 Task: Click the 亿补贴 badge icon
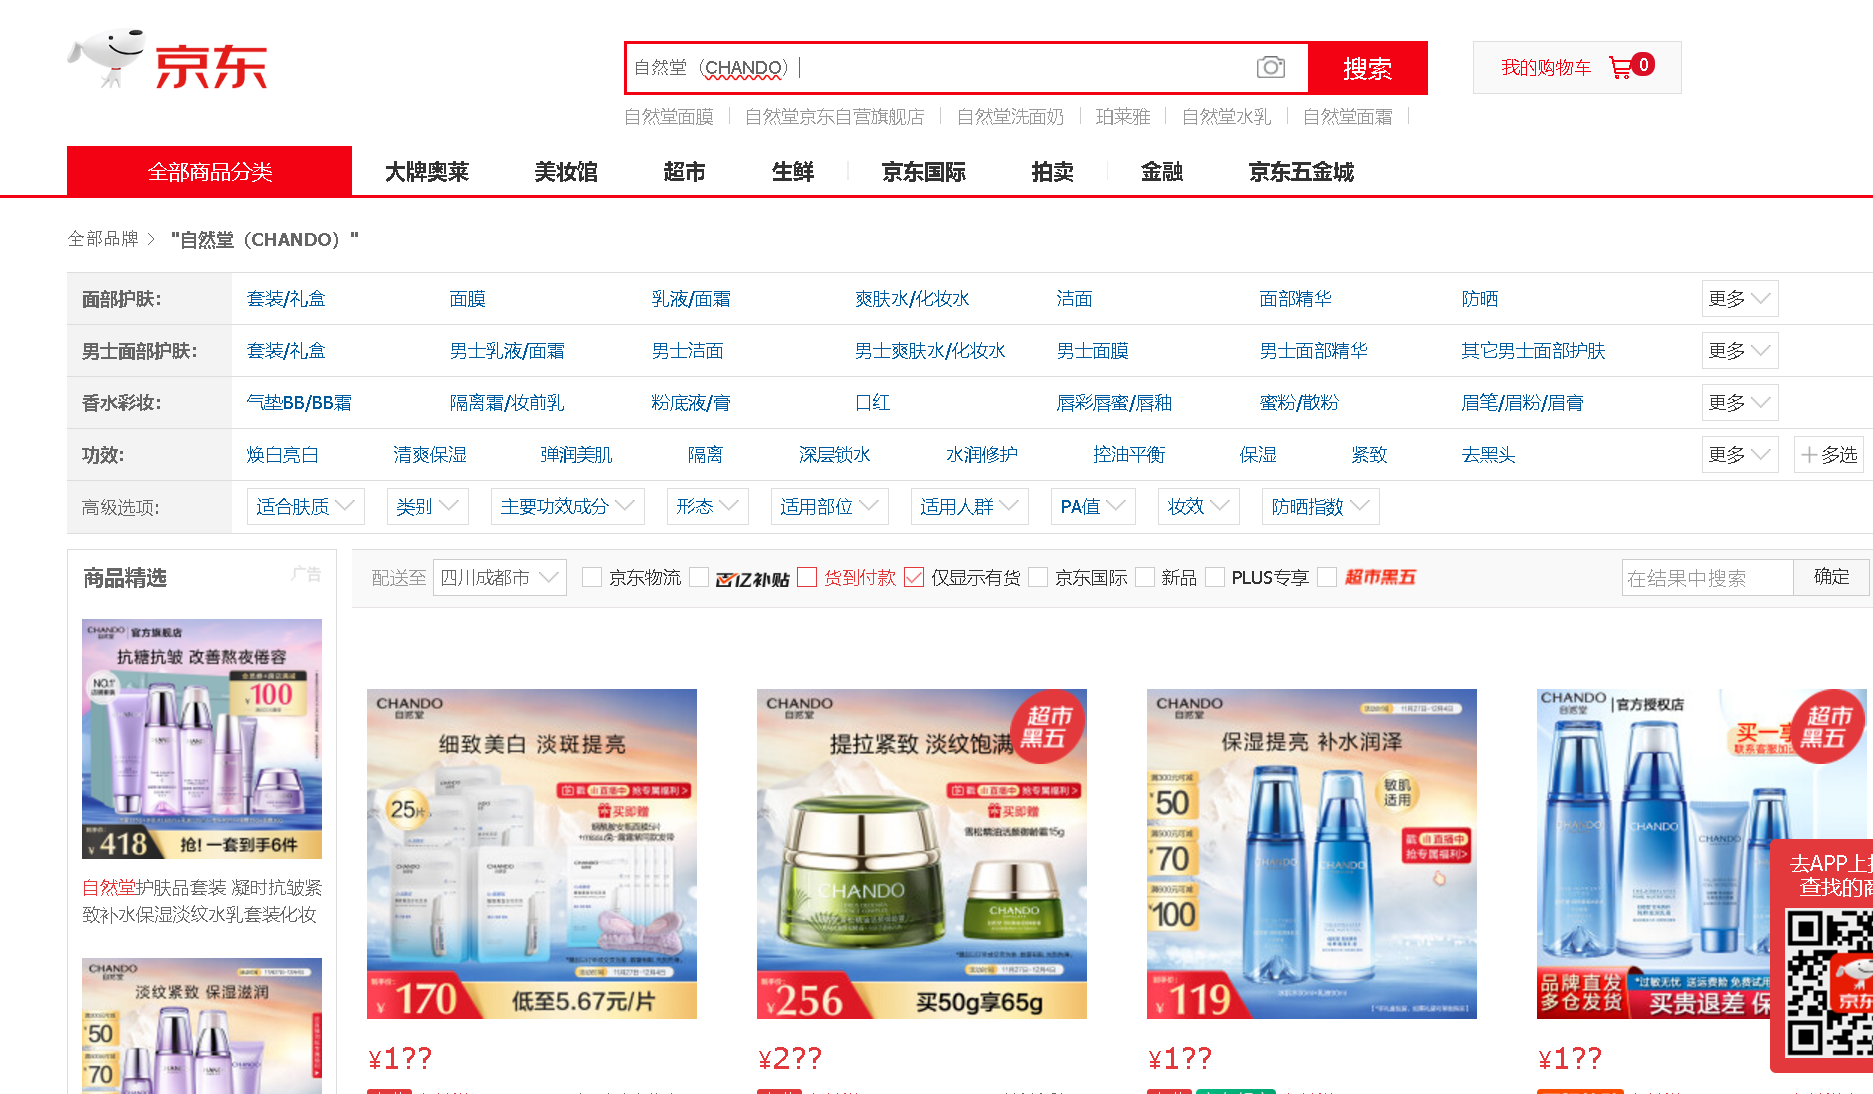[x=752, y=578]
